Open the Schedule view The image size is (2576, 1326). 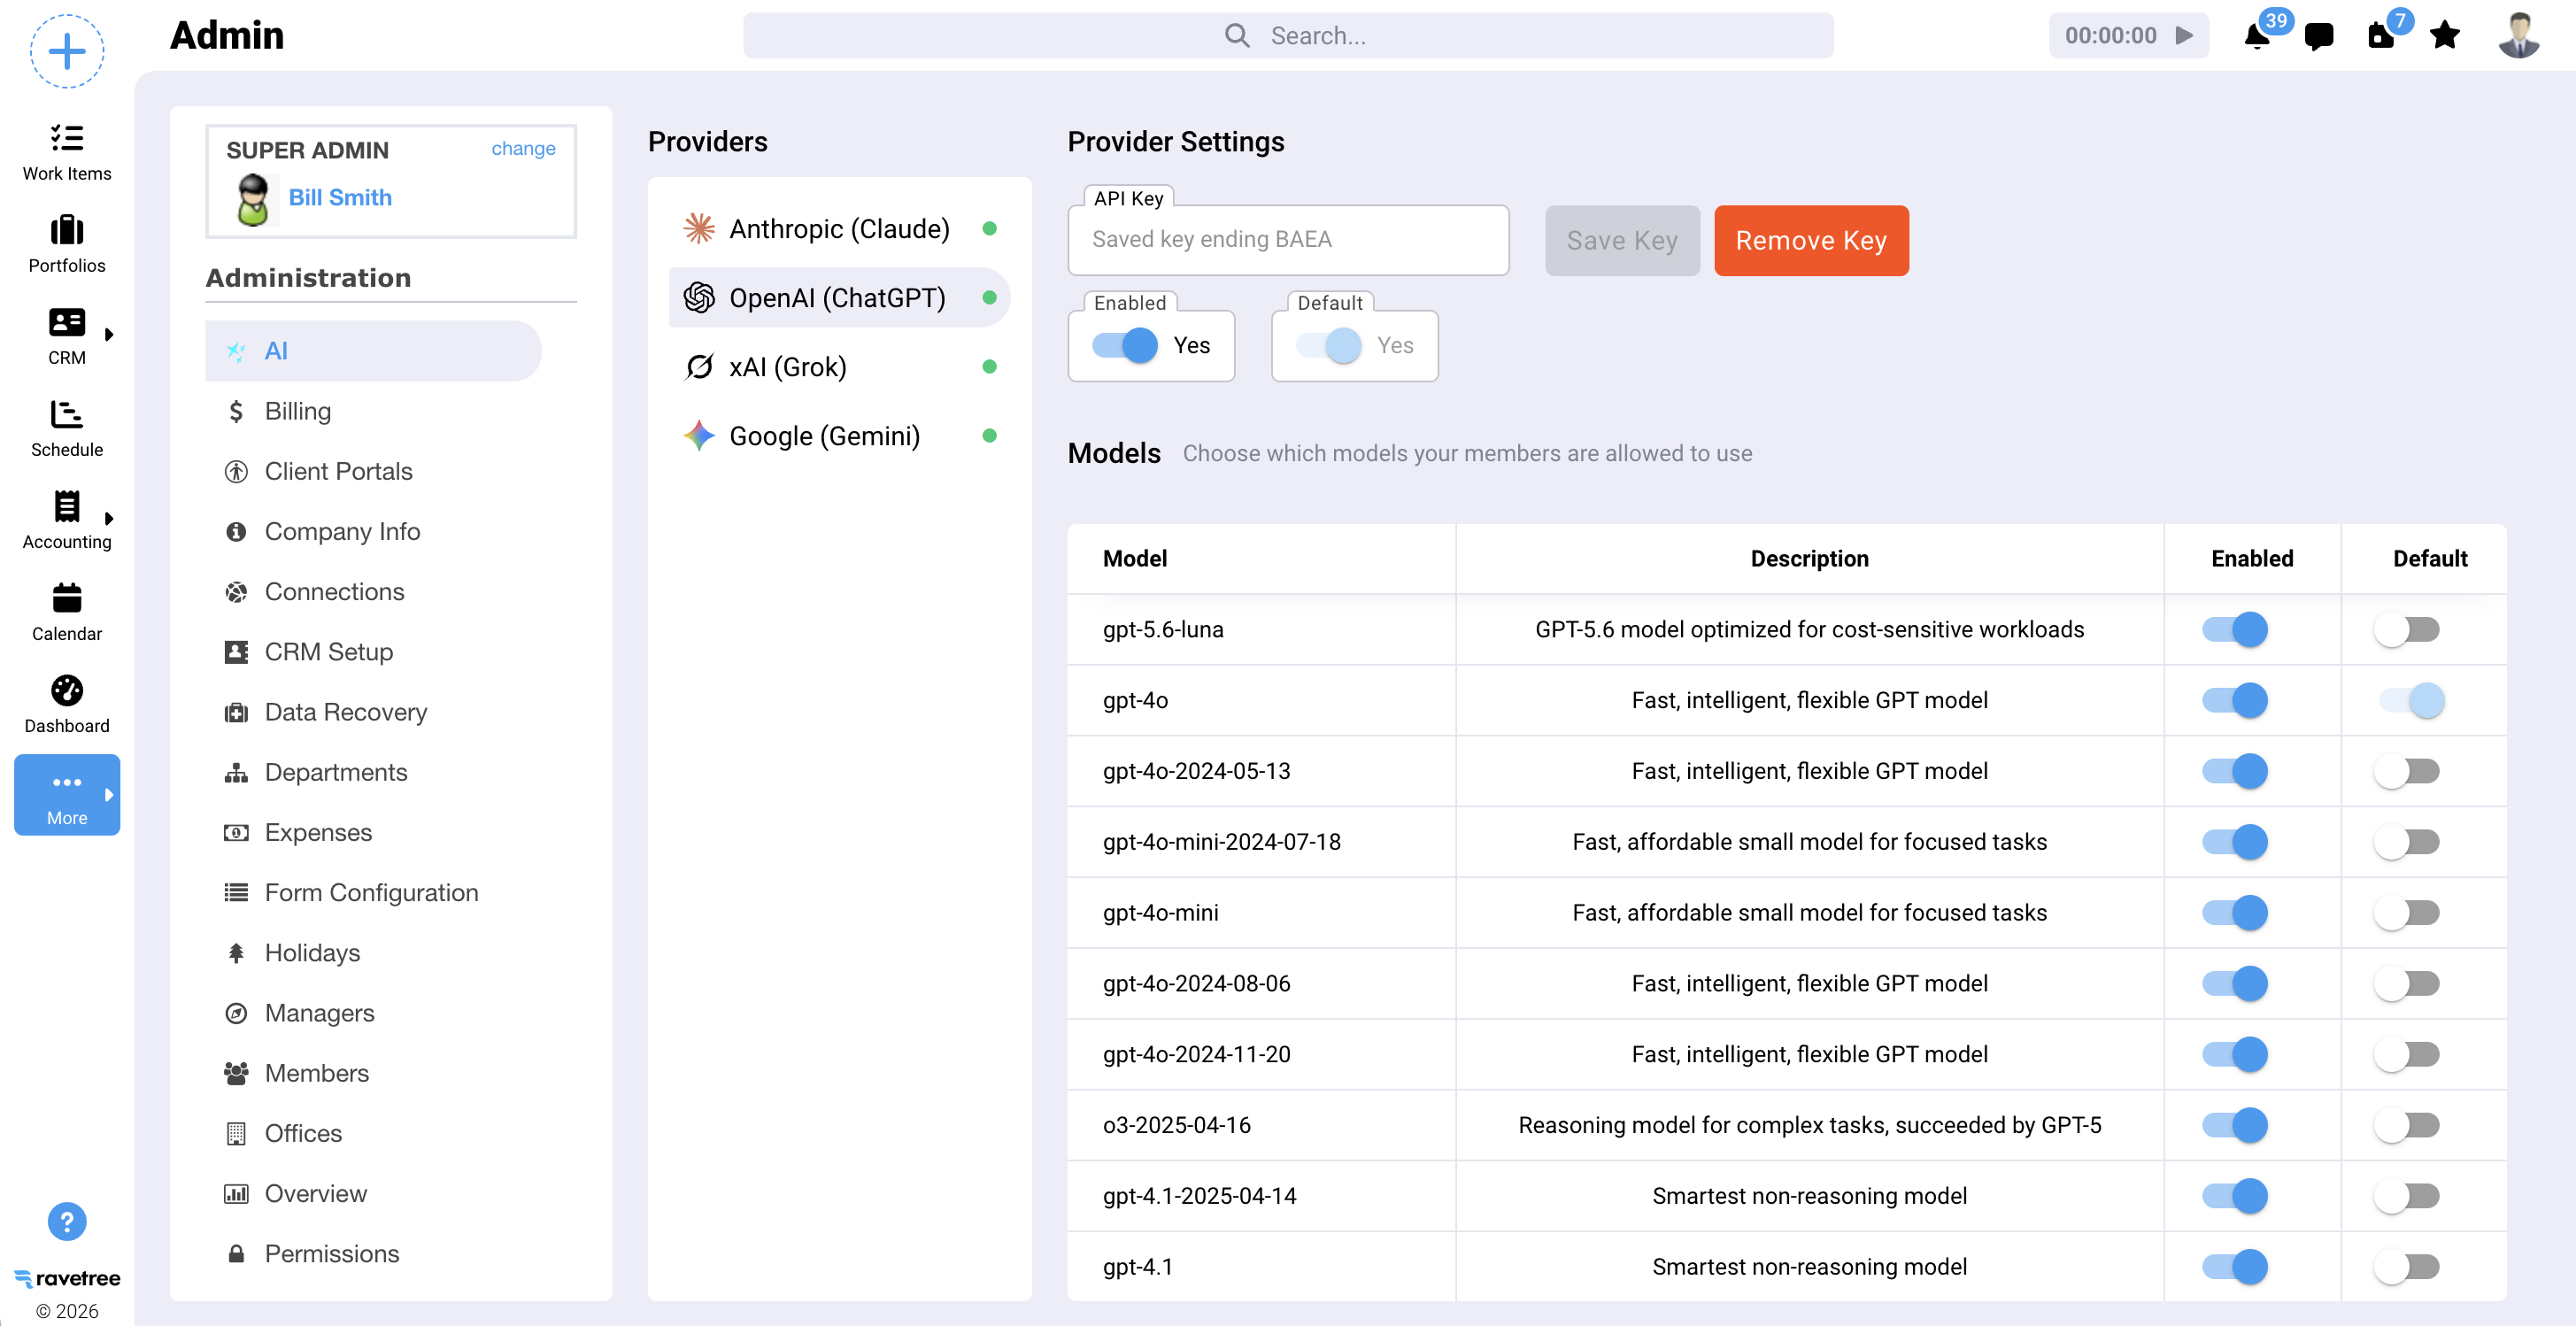click(67, 428)
